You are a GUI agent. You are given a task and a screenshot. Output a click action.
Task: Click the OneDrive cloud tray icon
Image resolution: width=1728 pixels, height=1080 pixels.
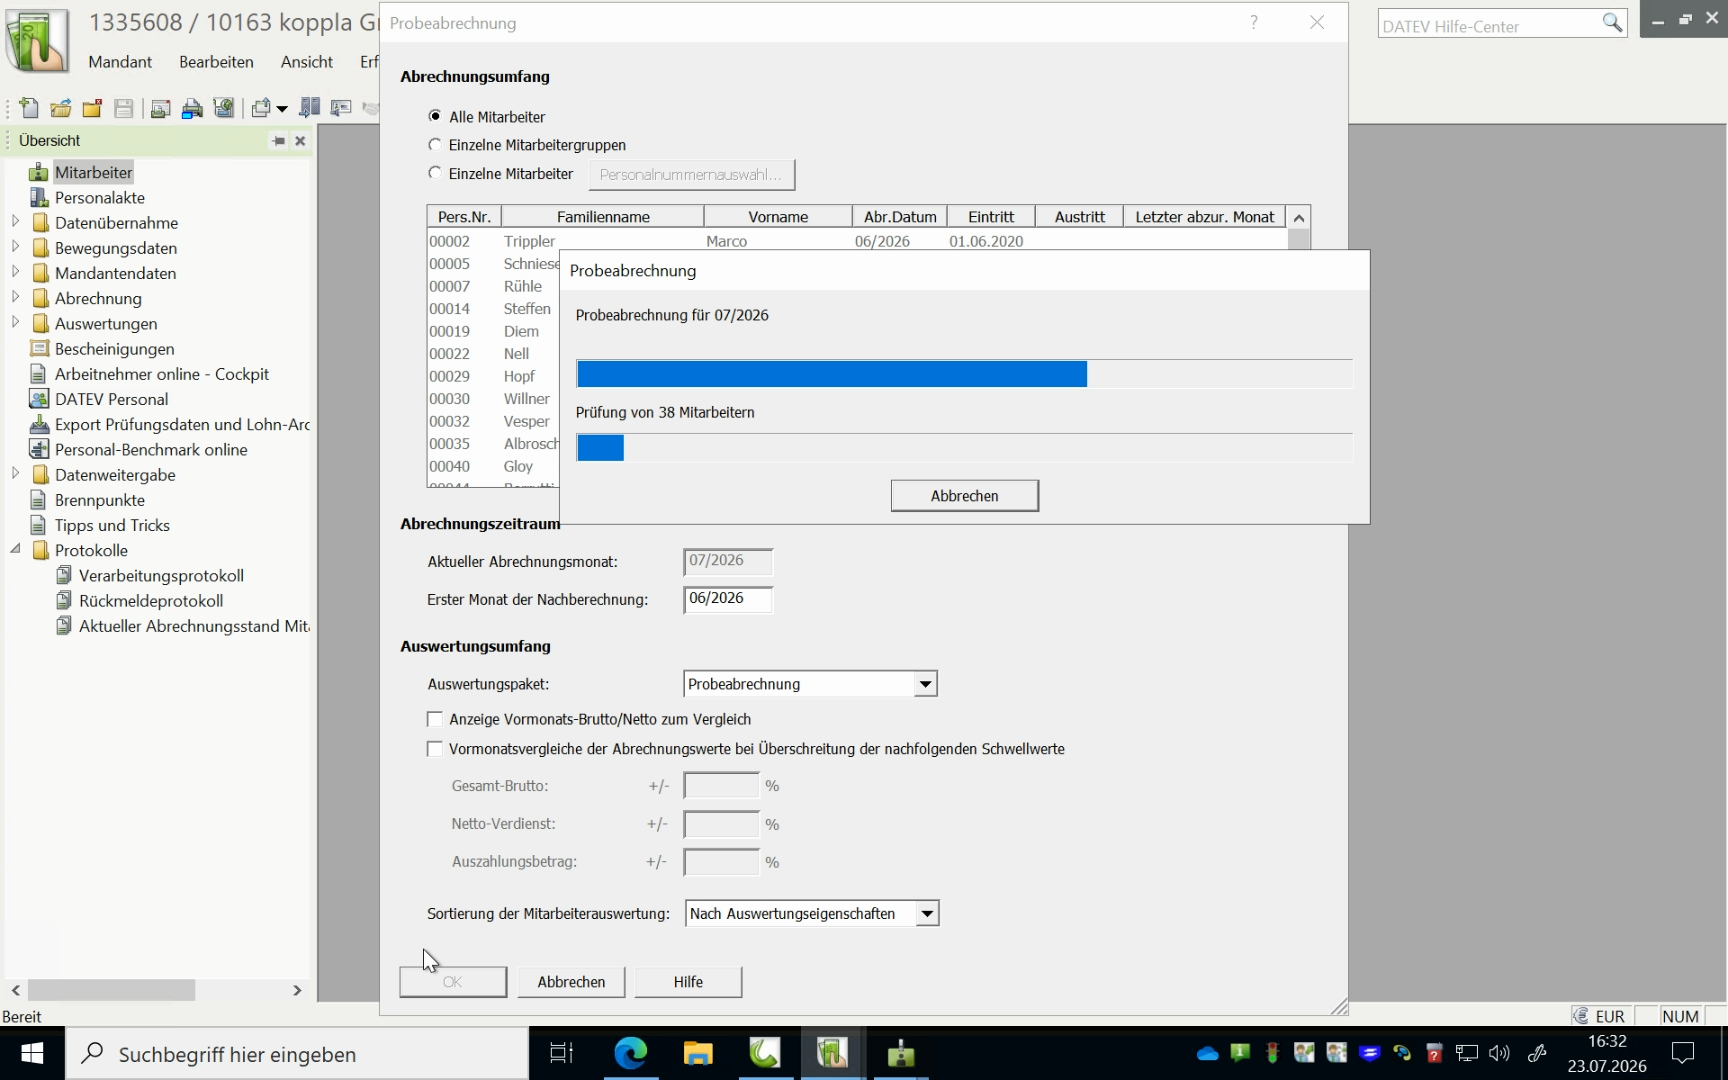[1207, 1053]
